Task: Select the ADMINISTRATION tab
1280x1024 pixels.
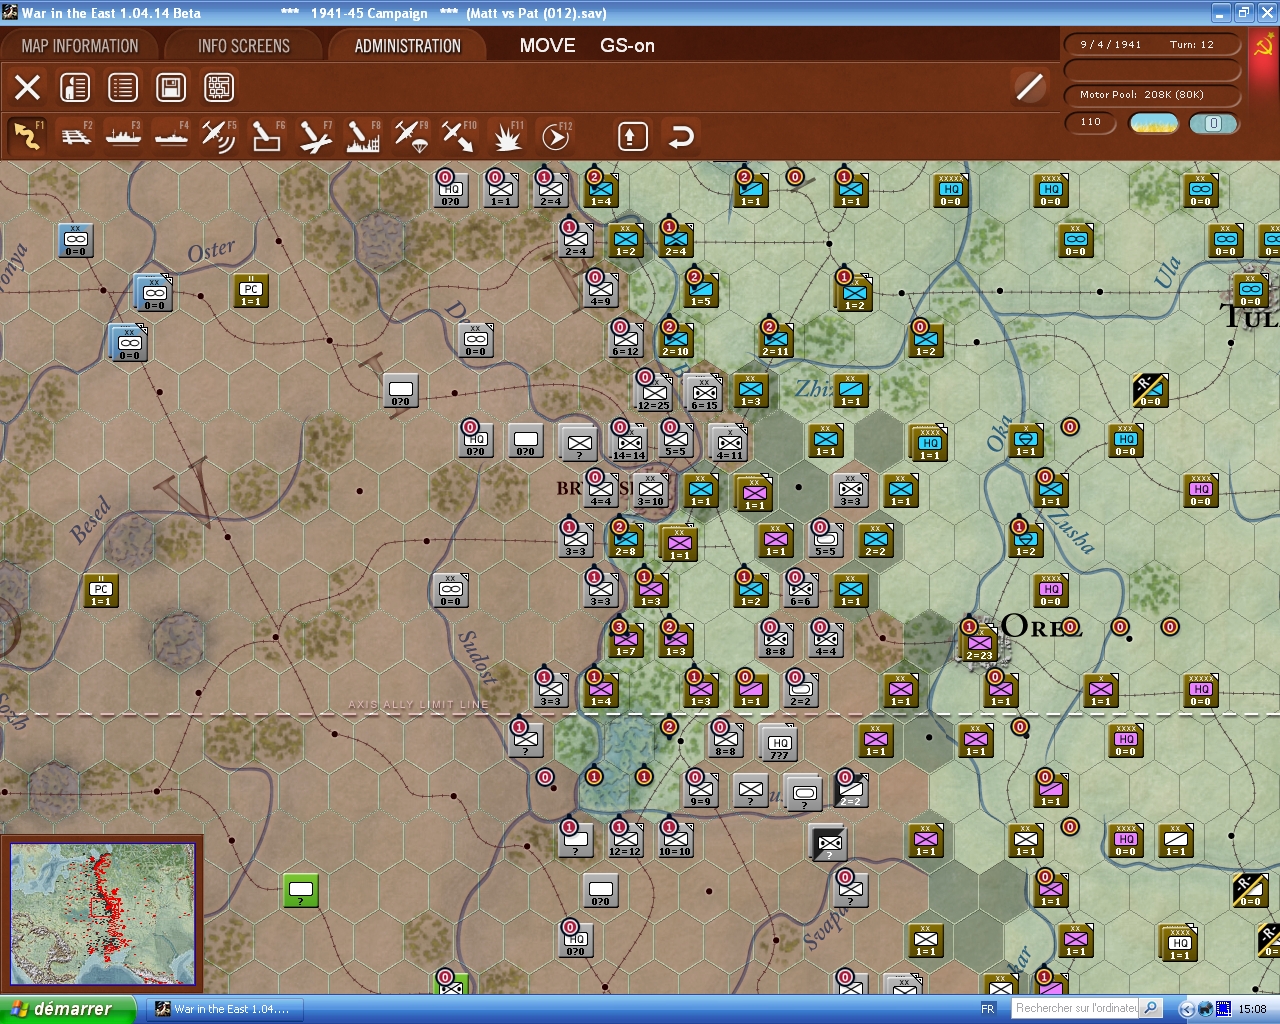Action: (x=408, y=46)
